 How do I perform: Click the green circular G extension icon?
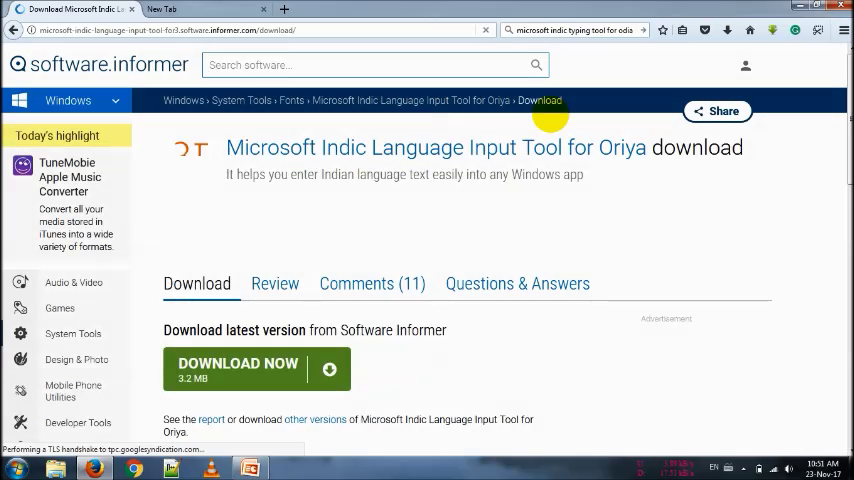coord(795,30)
